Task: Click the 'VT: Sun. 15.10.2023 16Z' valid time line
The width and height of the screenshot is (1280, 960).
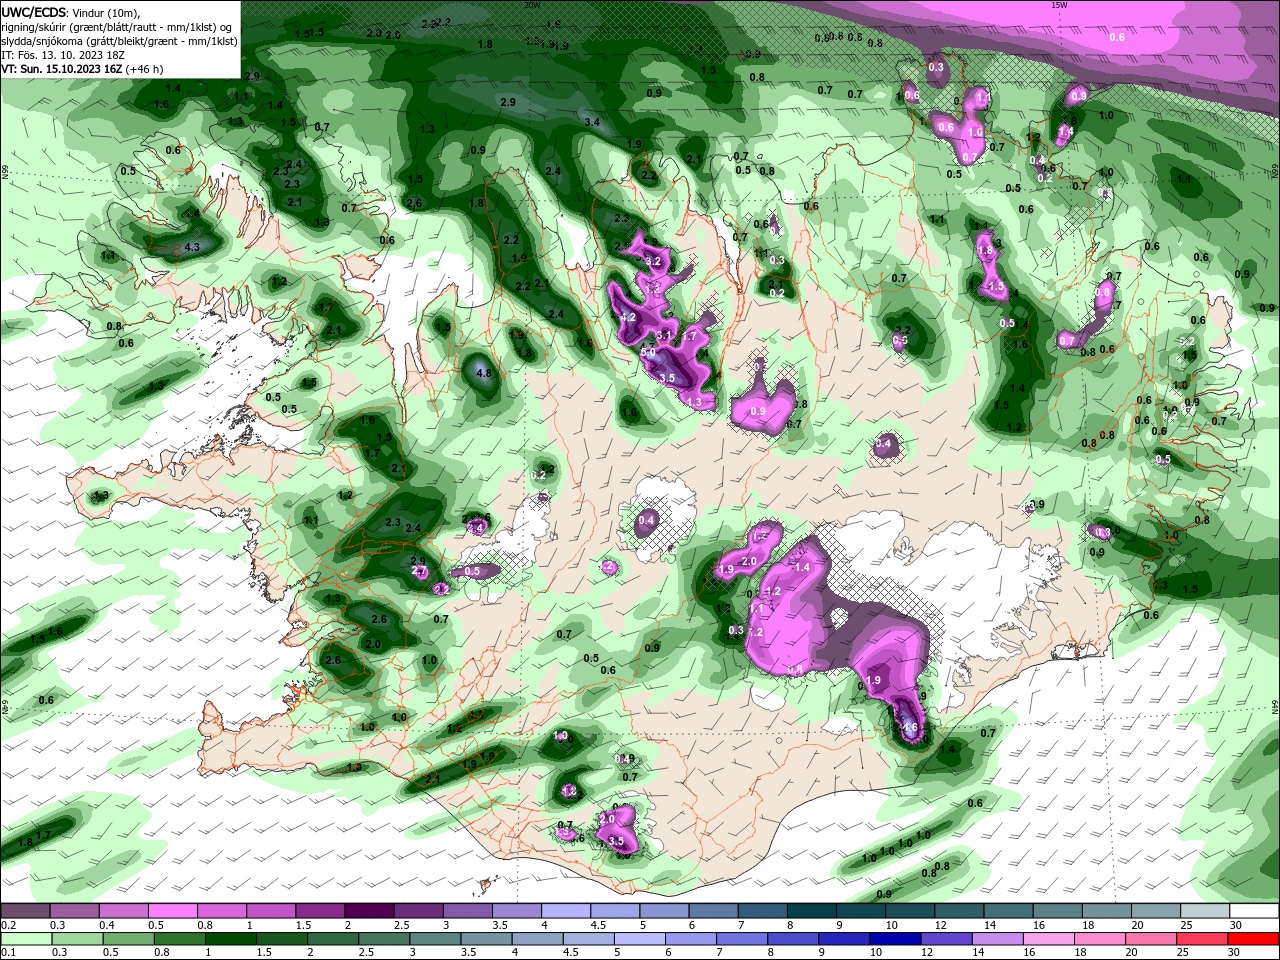Action: [82, 69]
